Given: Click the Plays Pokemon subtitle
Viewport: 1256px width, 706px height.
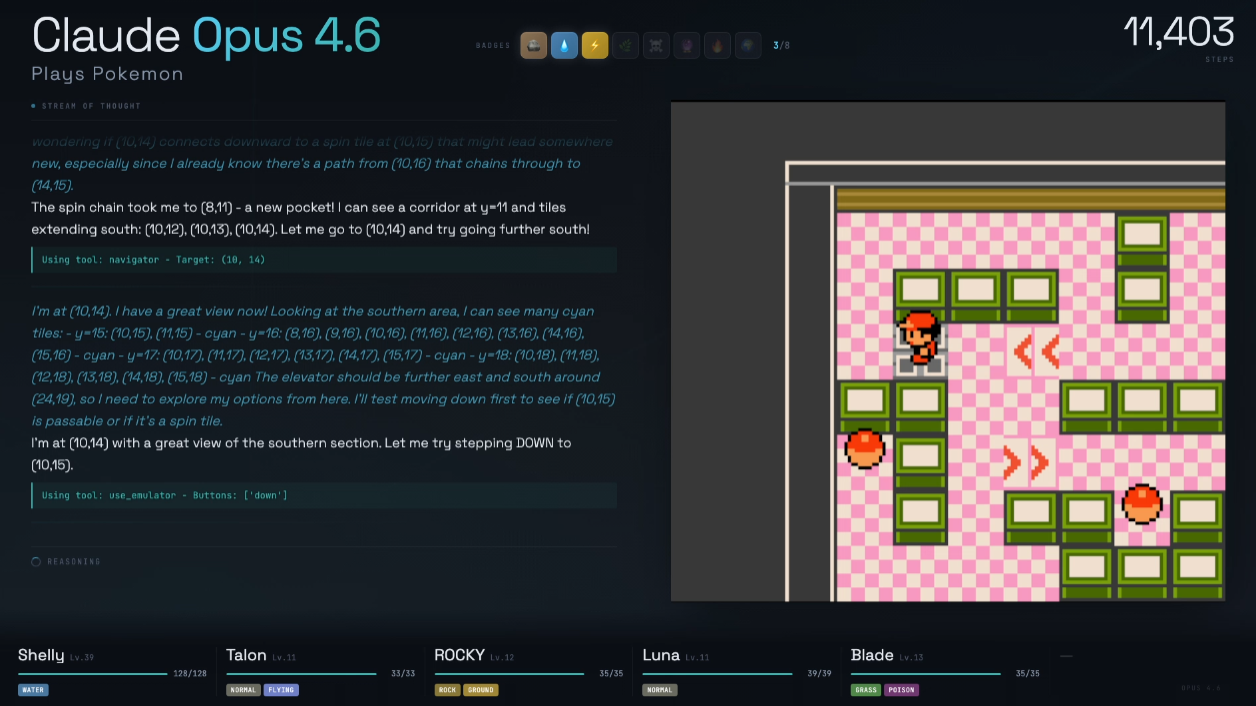Looking at the screenshot, I should coord(107,74).
